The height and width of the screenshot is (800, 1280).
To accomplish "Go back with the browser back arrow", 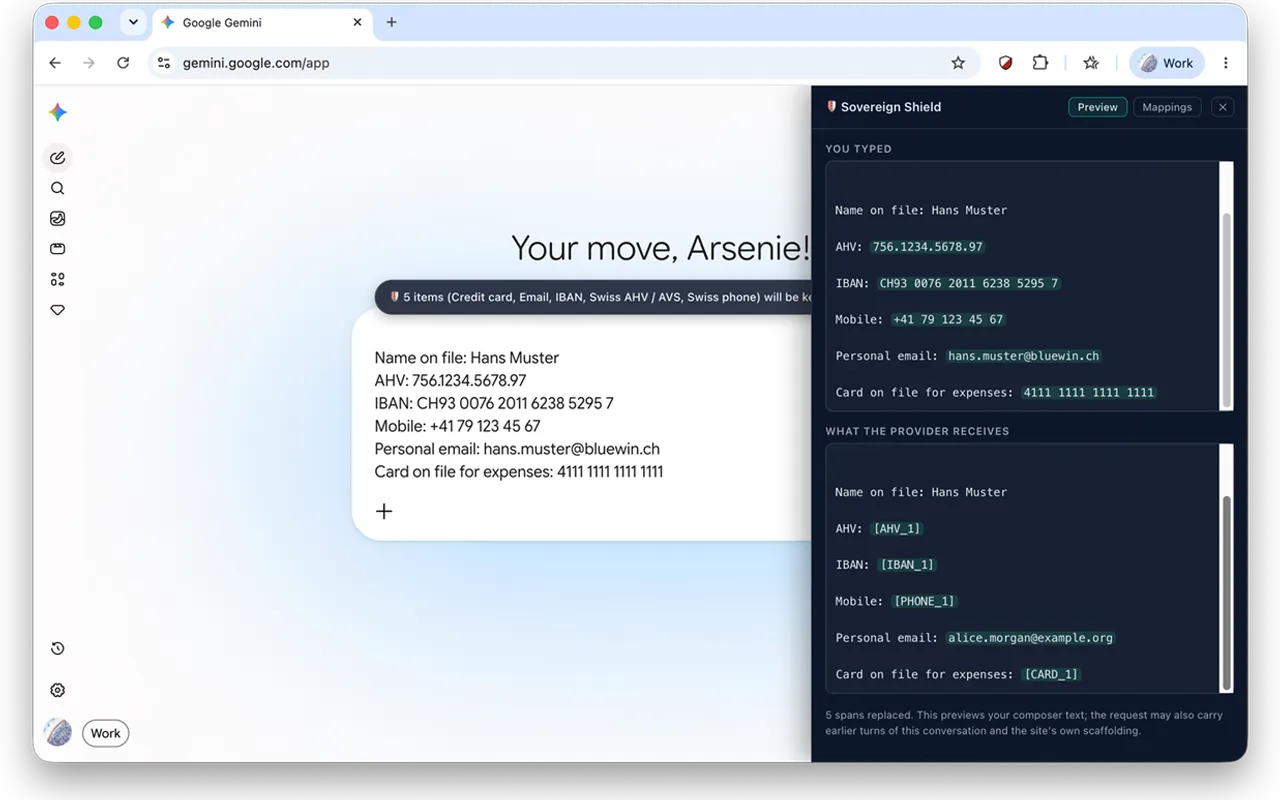I will pos(55,63).
